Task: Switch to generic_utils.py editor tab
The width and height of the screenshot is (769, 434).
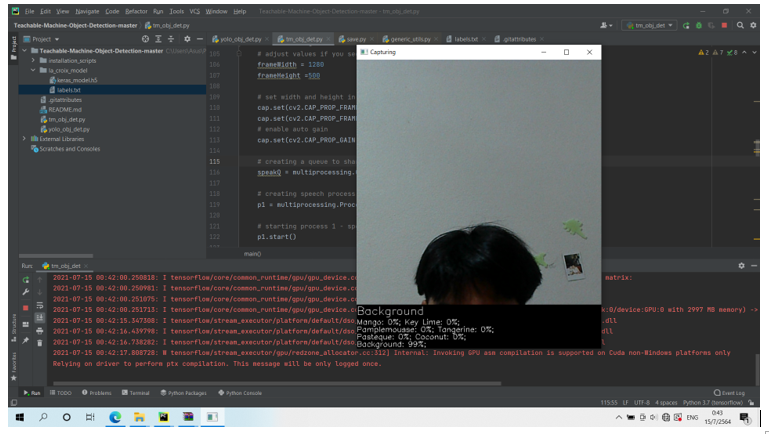Action: (x=410, y=39)
